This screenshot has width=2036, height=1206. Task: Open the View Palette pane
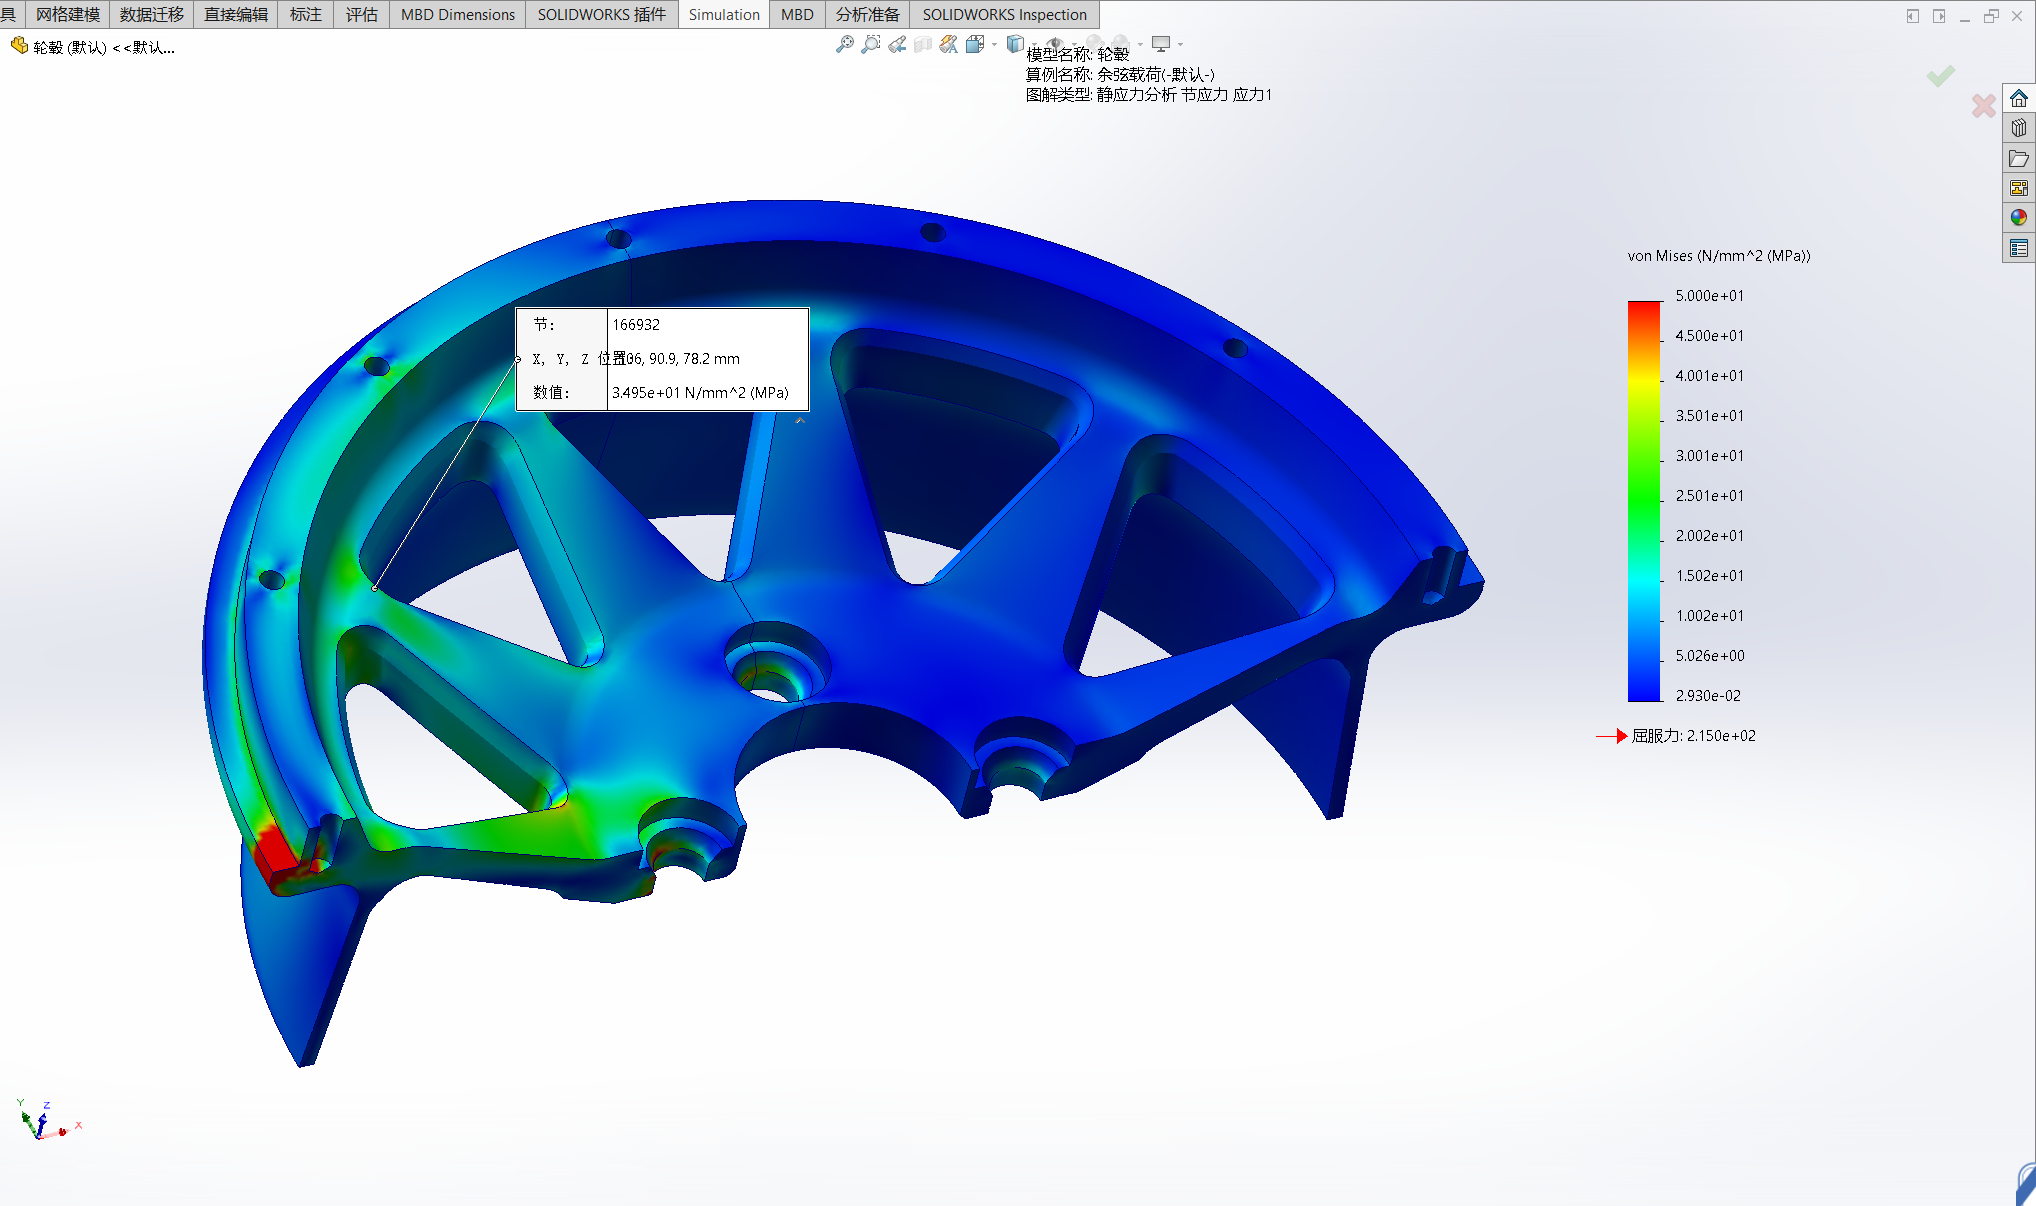pos(2019,188)
